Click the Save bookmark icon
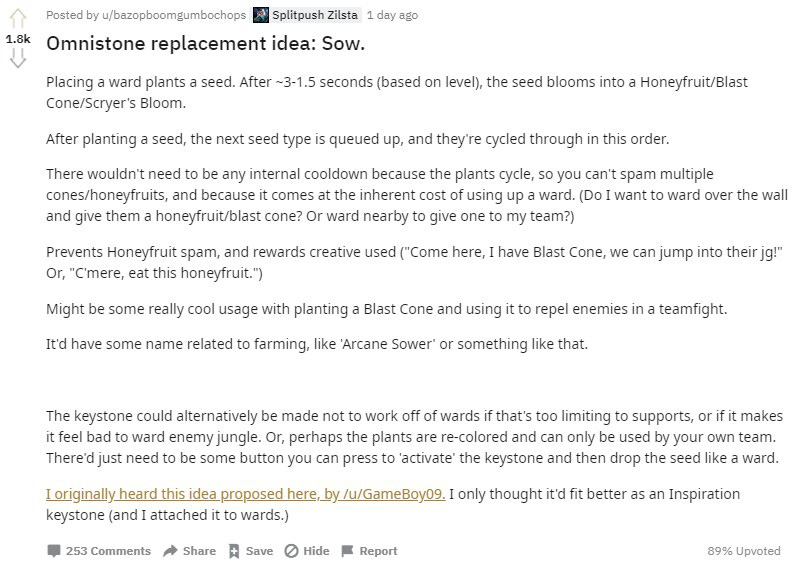The height and width of the screenshot is (570, 795). [x=234, y=551]
